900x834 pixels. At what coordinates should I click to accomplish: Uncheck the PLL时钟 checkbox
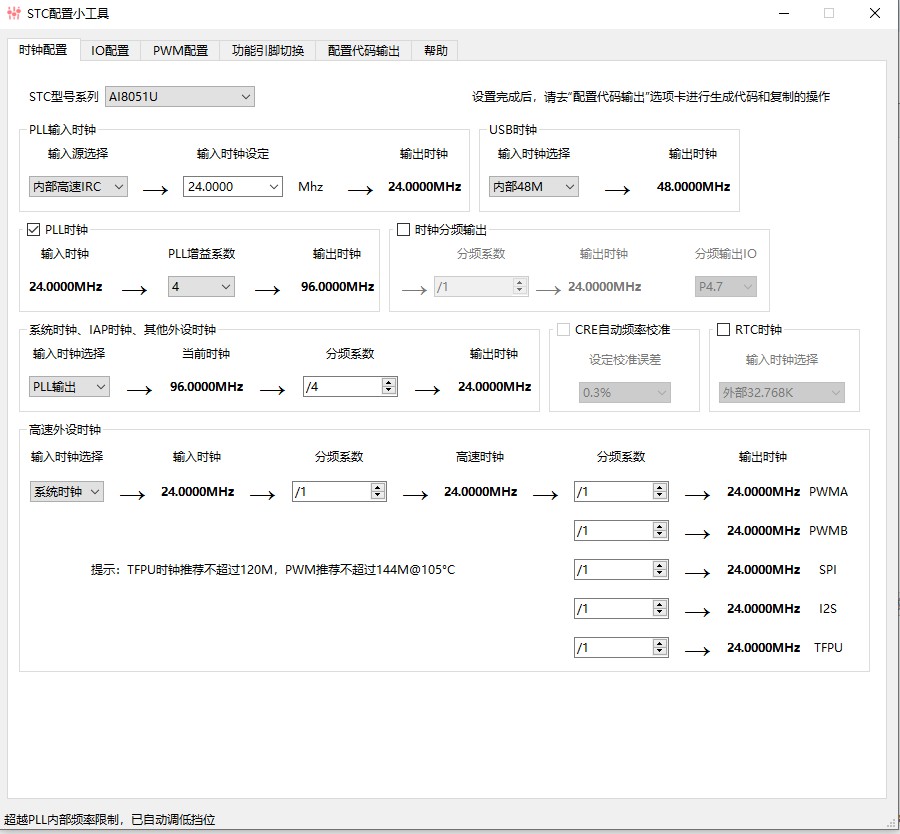[x=34, y=230]
